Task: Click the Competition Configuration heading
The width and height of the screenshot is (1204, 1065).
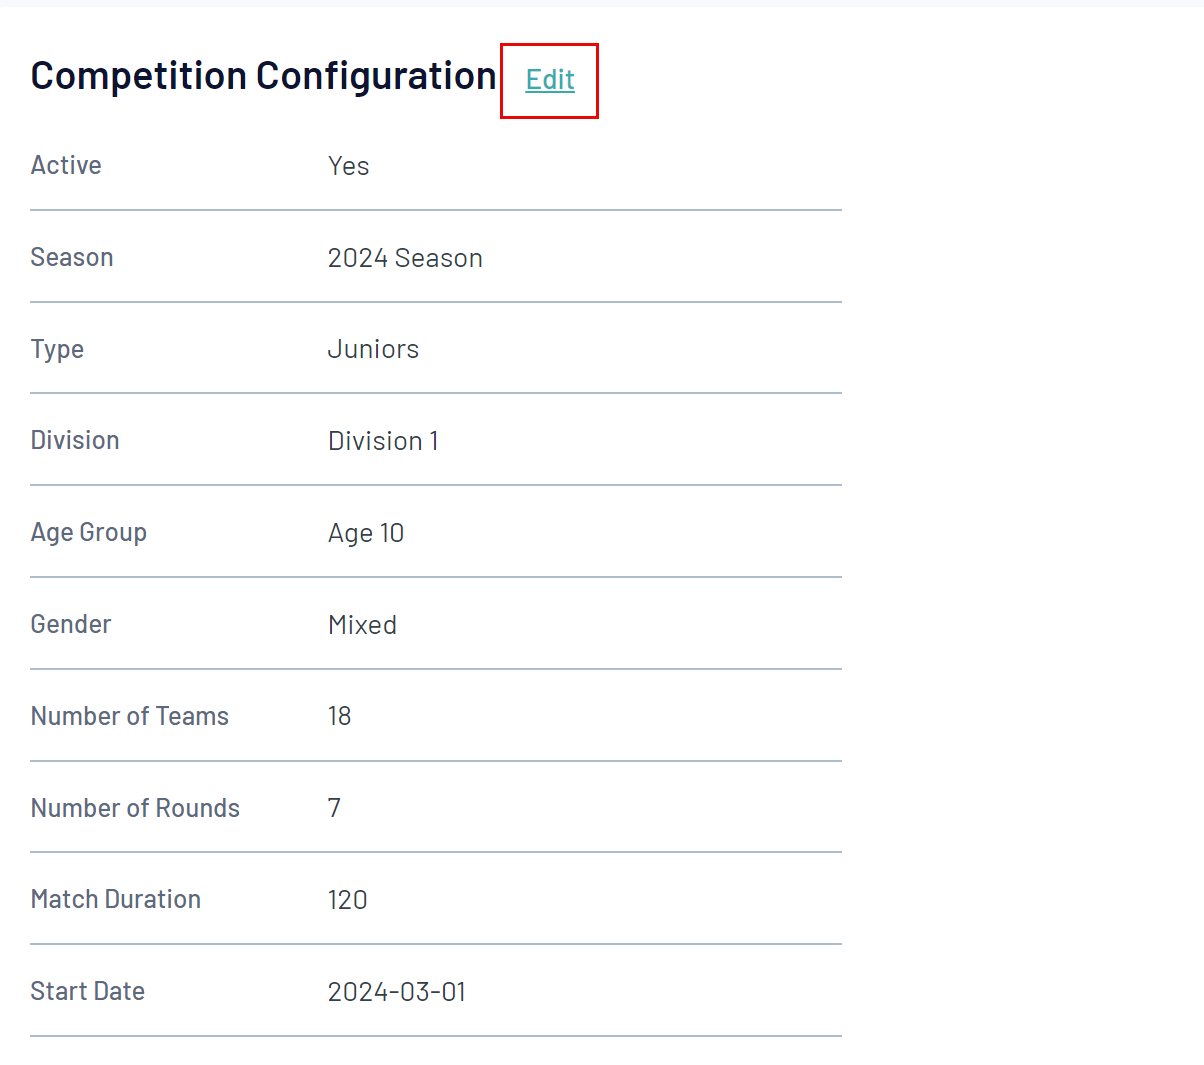Action: pyautogui.click(x=263, y=76)
